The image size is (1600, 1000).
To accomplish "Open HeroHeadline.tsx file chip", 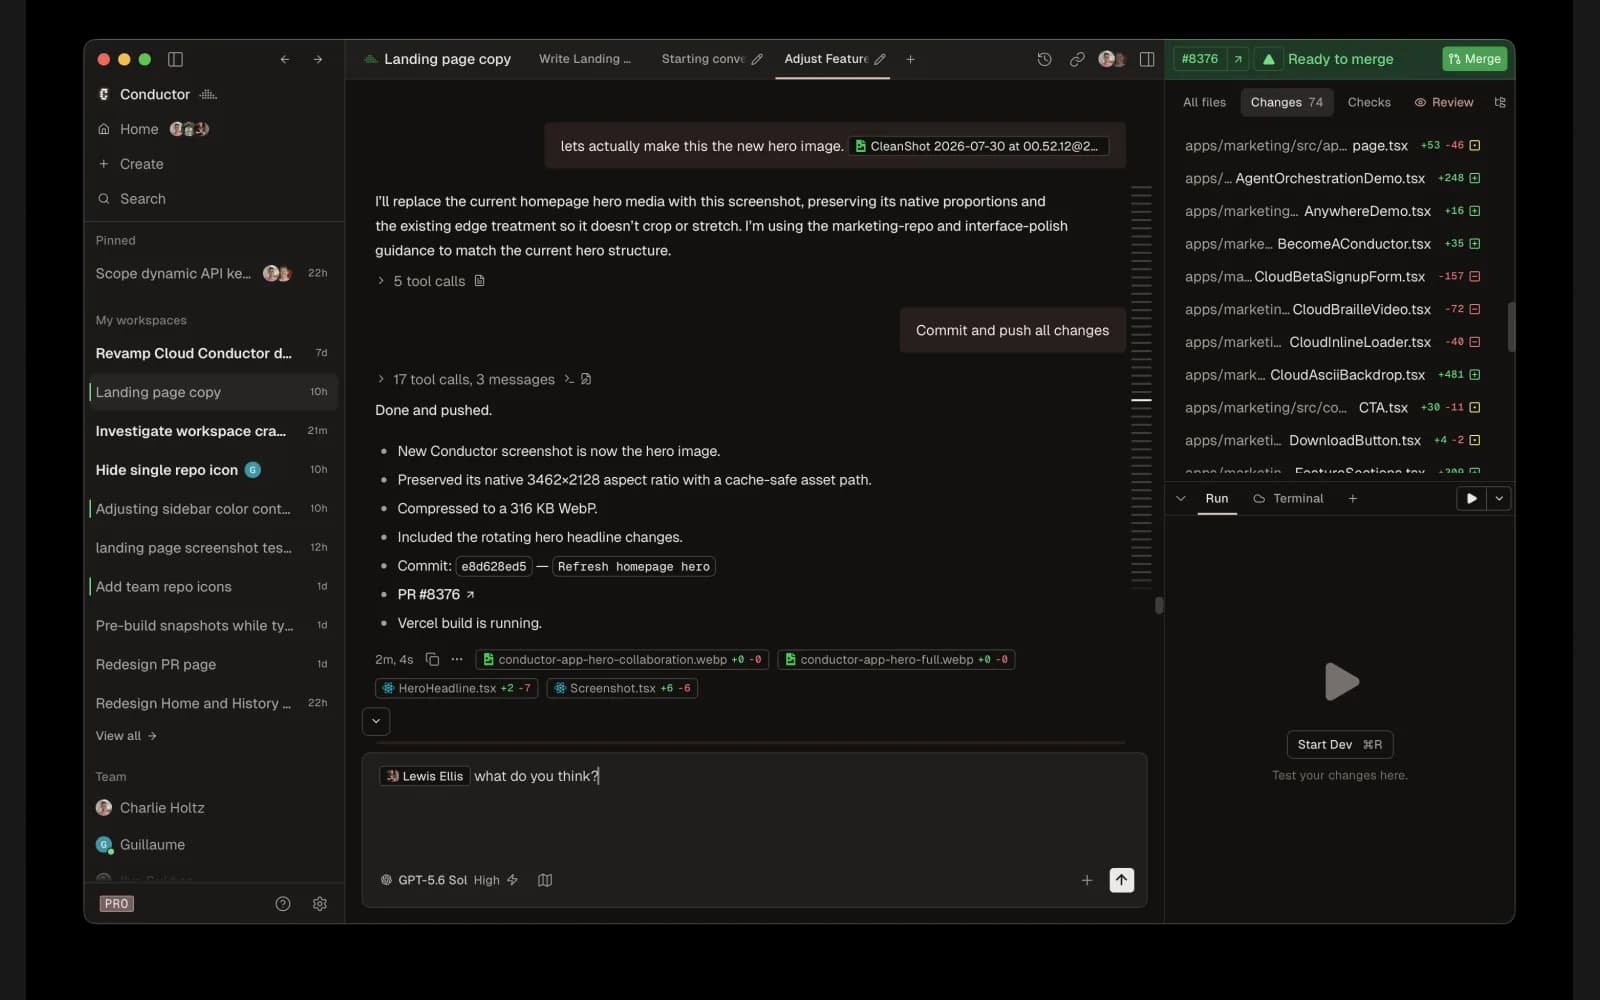I will (456, 688).
